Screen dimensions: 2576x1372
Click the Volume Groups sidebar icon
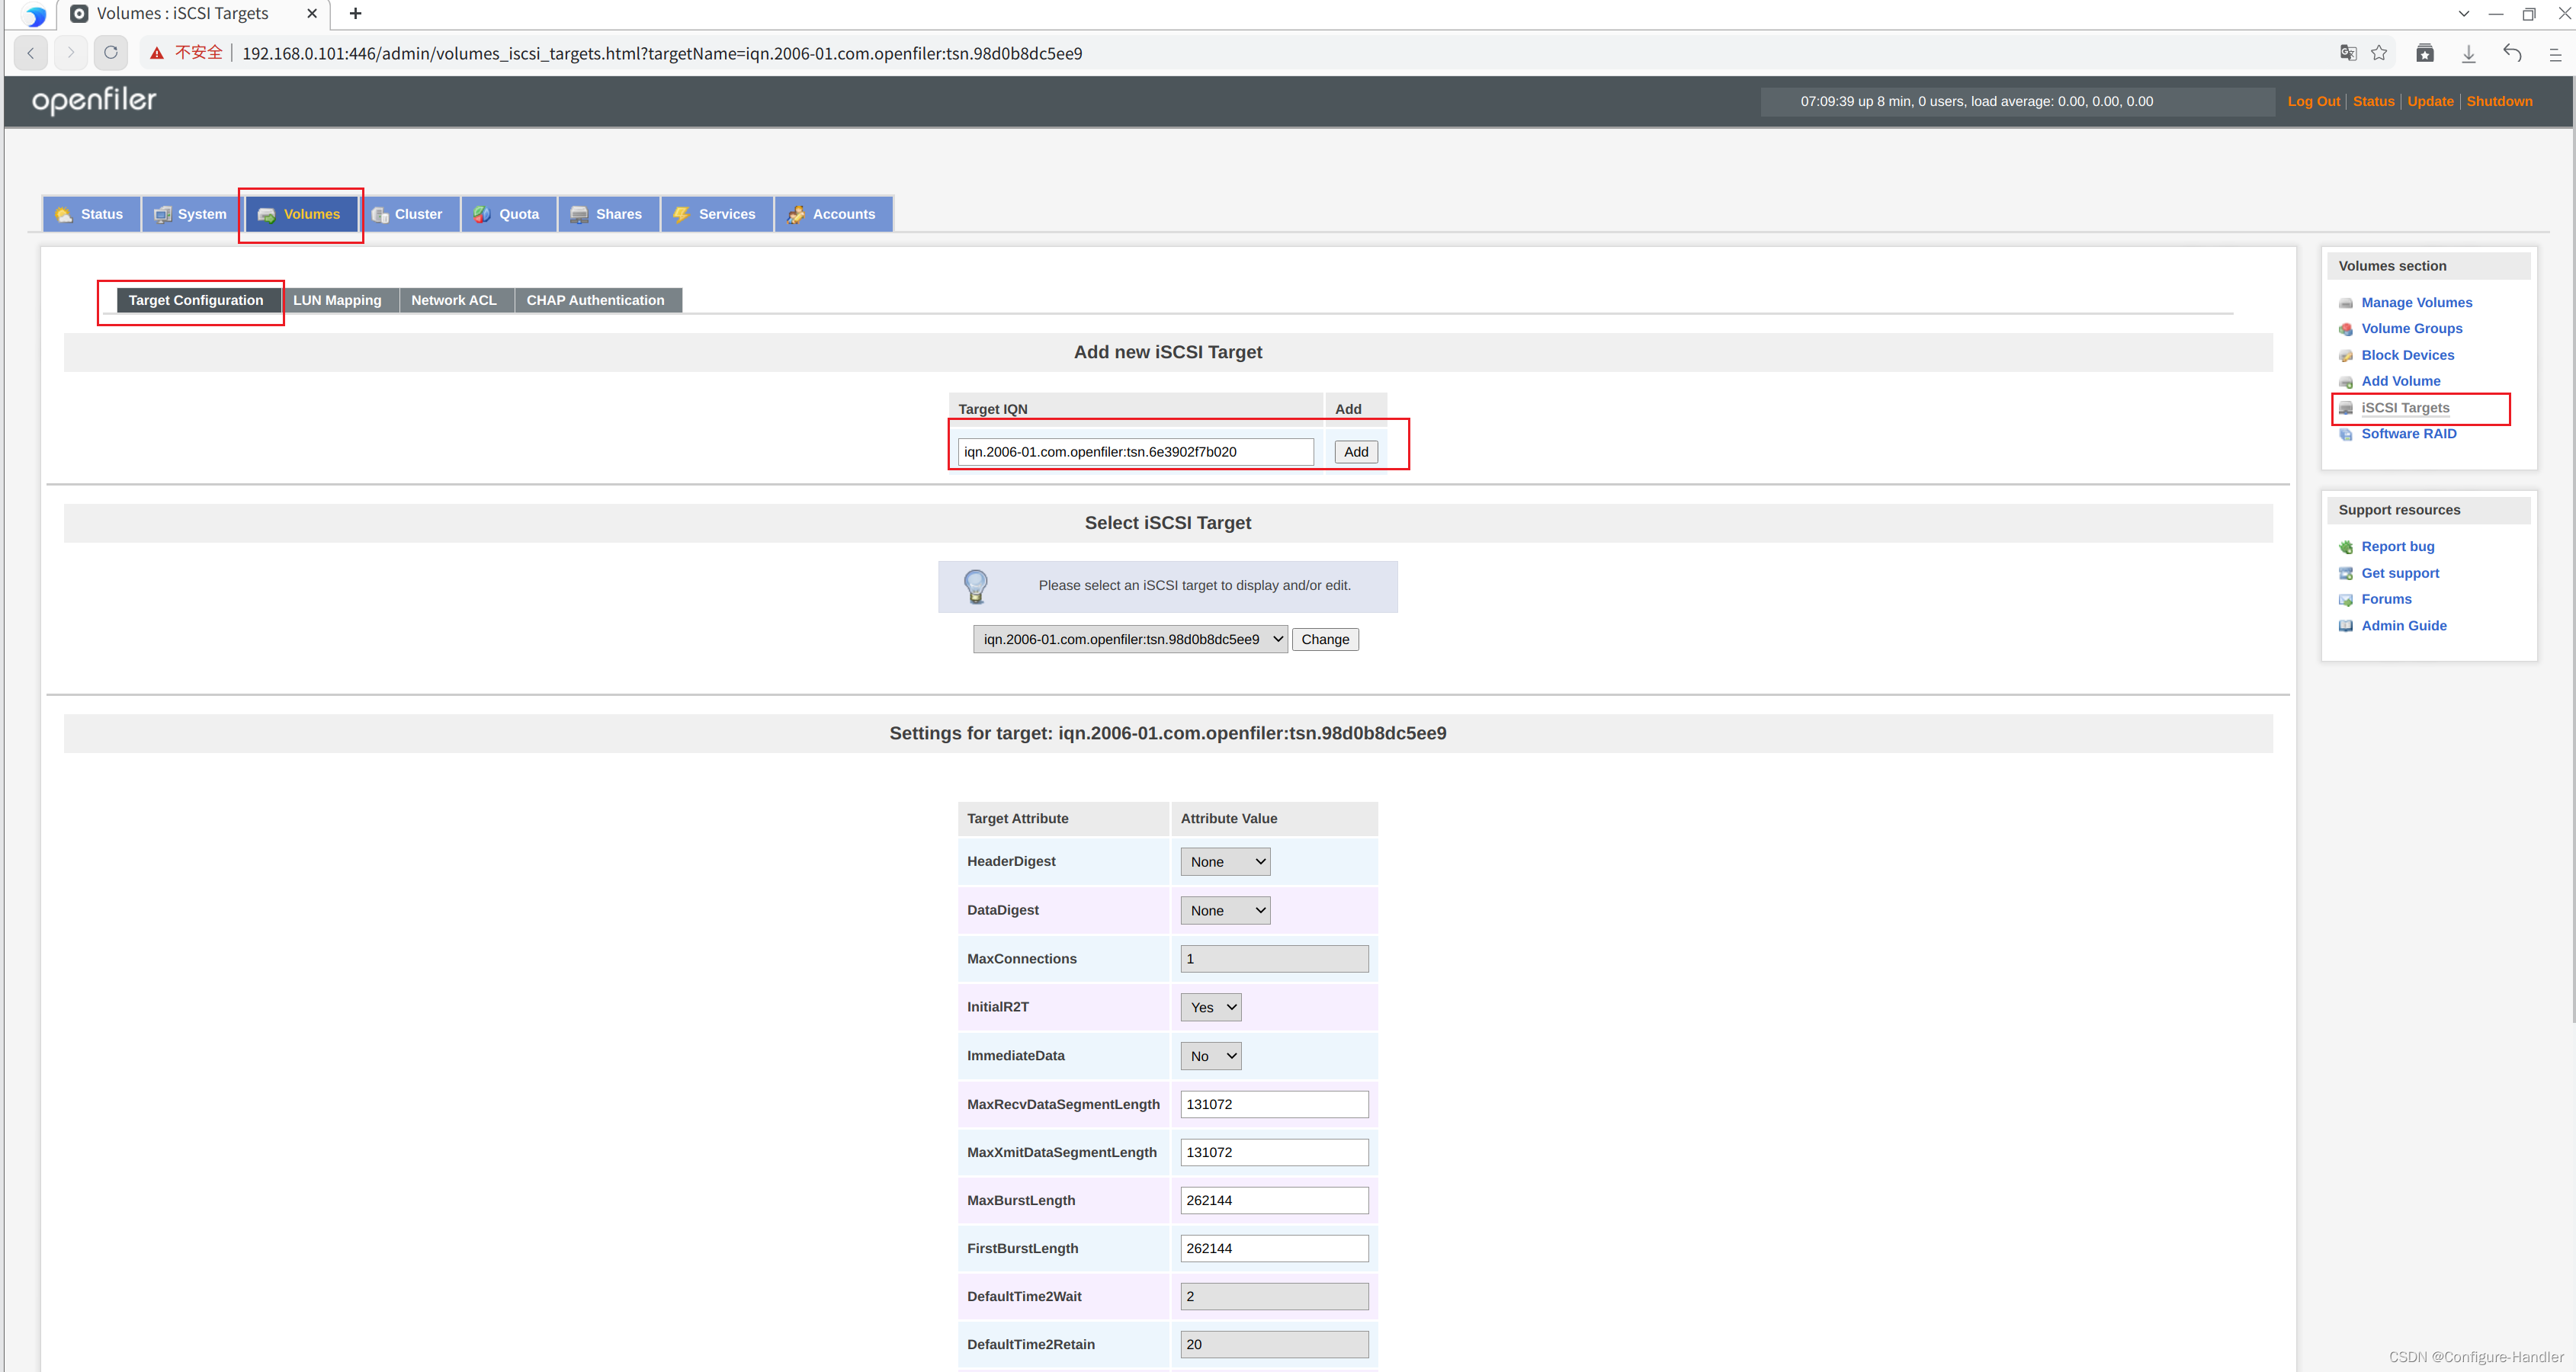click(2346, 329)
